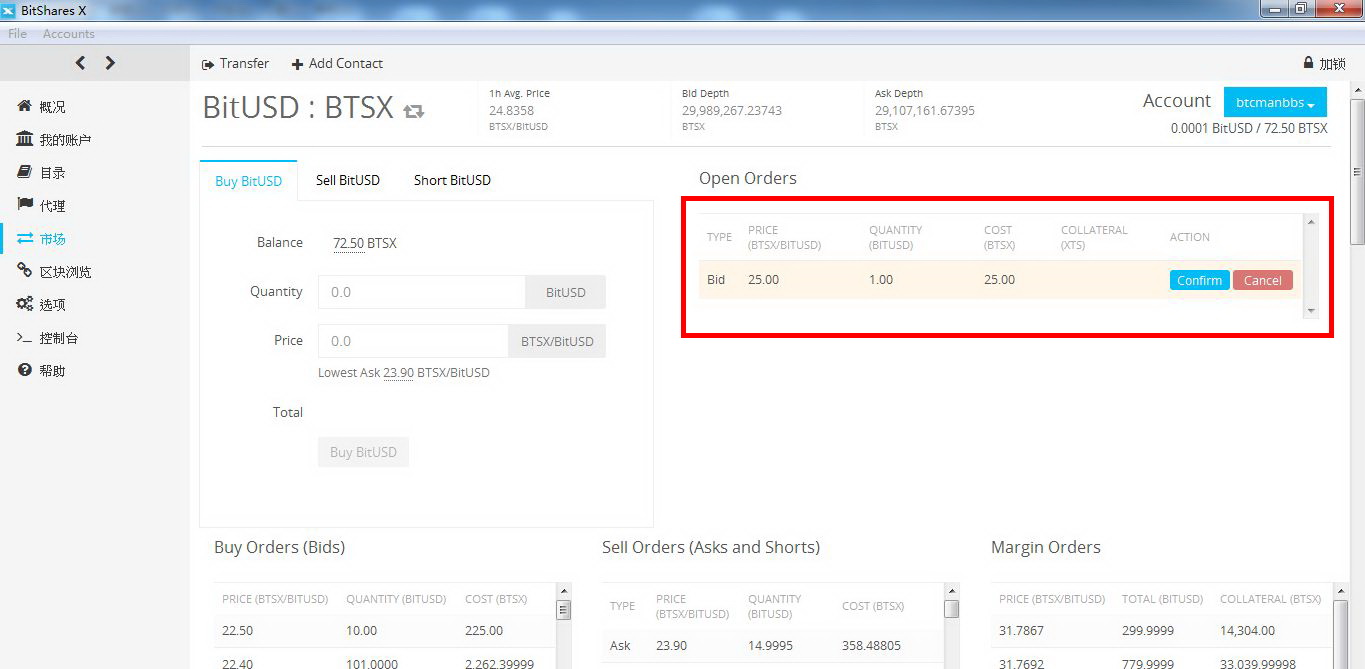This screenshot has width=1365, height=669.
Task: Confirm the open Bid order
Action: 1199,280
